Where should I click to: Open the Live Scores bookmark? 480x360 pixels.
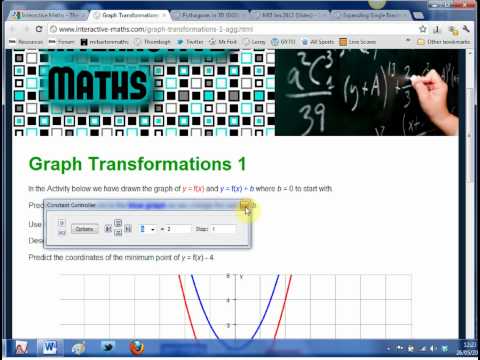(358, 42)
